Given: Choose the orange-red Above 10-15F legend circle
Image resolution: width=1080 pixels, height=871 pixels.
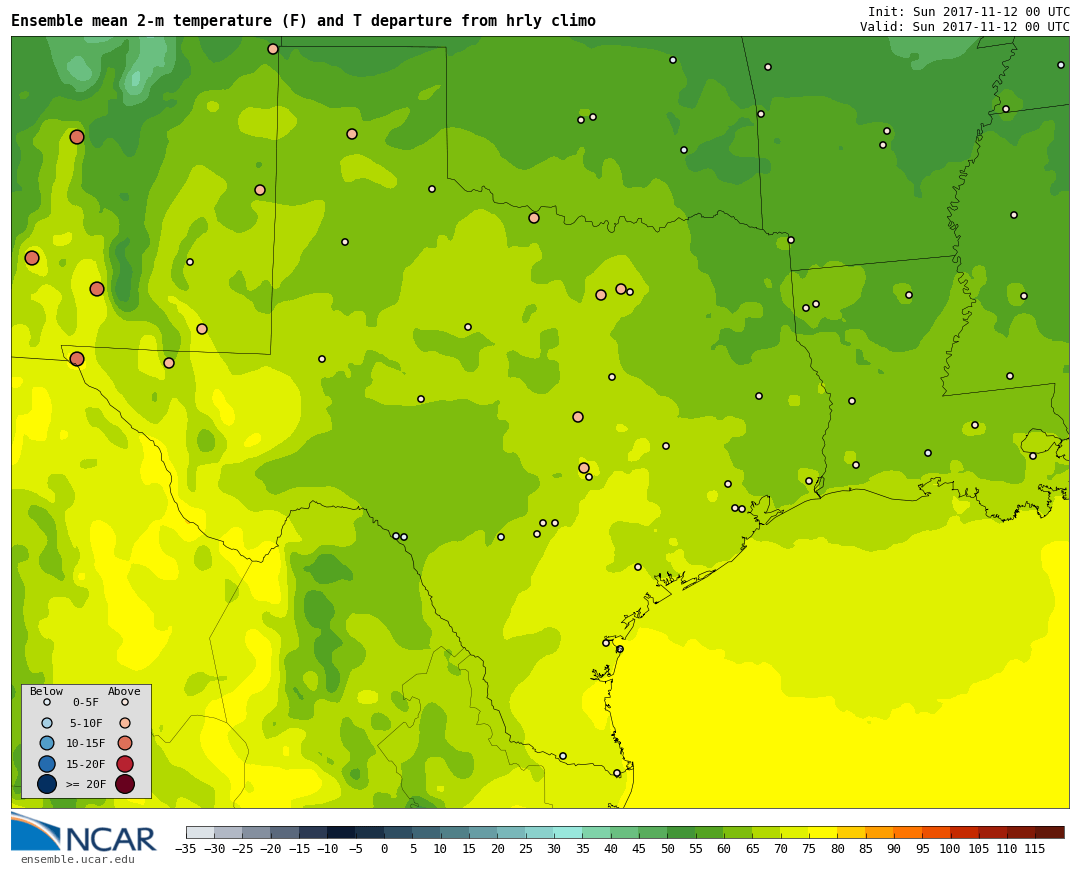Looking at the screenshot, I should pos(125,743).
